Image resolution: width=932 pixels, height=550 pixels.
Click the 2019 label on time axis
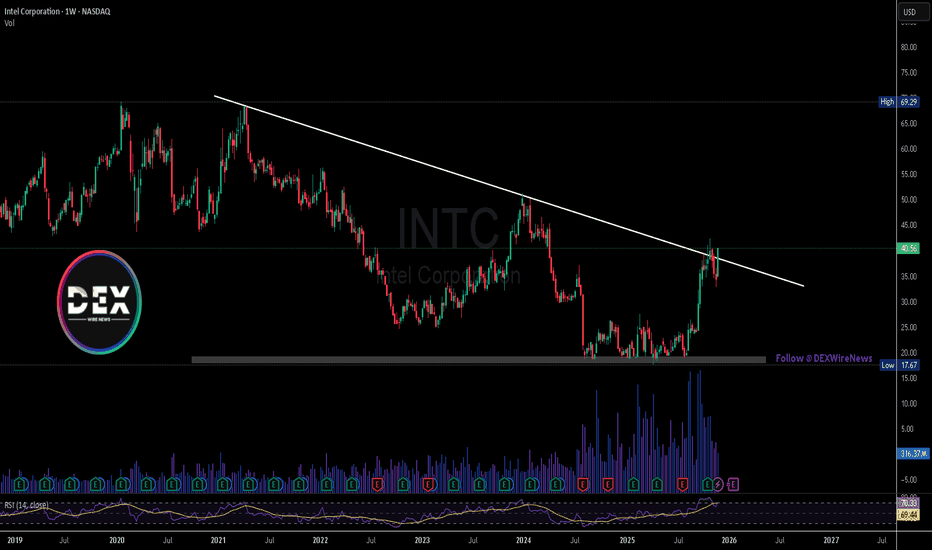[x=14, y=539]
